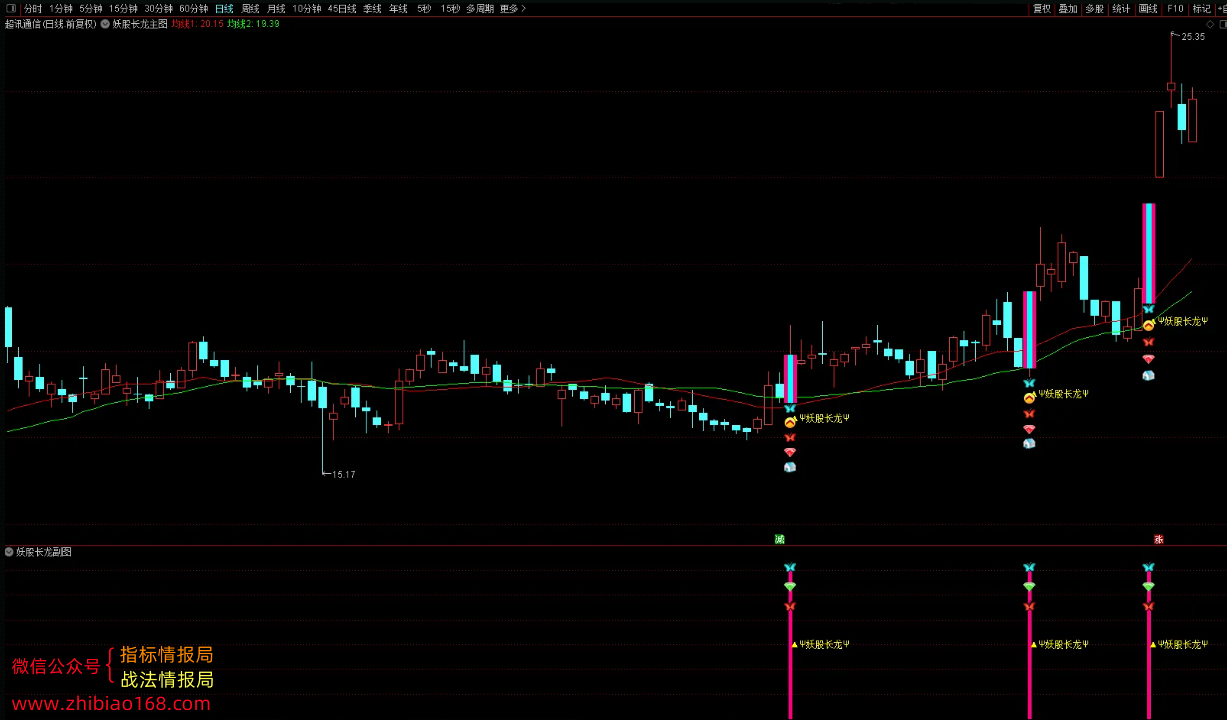Select the 日线 daily timeframe
This screenshot has height=720, width=1227.
[224, 8]
